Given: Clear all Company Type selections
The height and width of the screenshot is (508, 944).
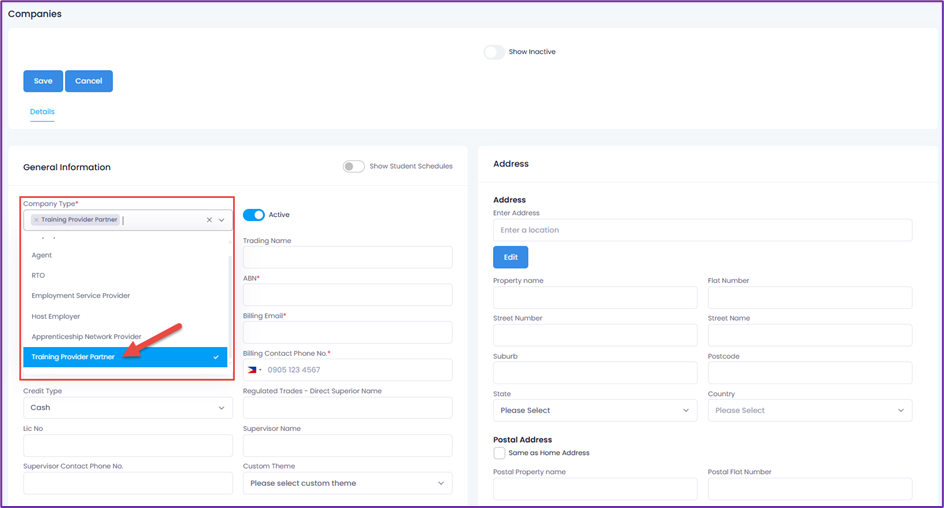Looking at the screenshot, I should pyautogui.click(x=209, y=220).
